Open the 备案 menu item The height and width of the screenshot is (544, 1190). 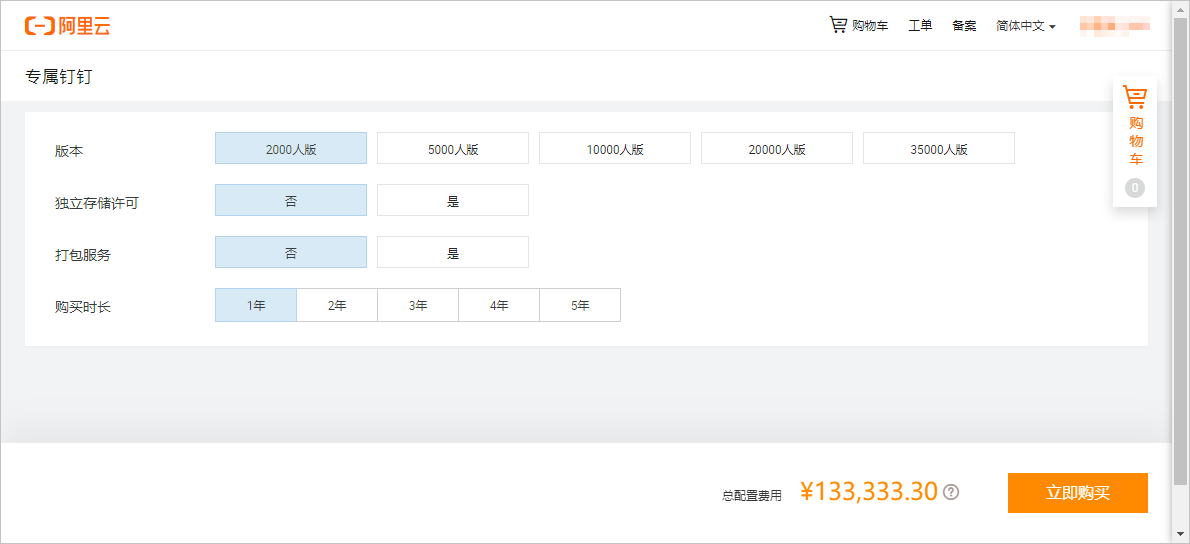[964, 26]
